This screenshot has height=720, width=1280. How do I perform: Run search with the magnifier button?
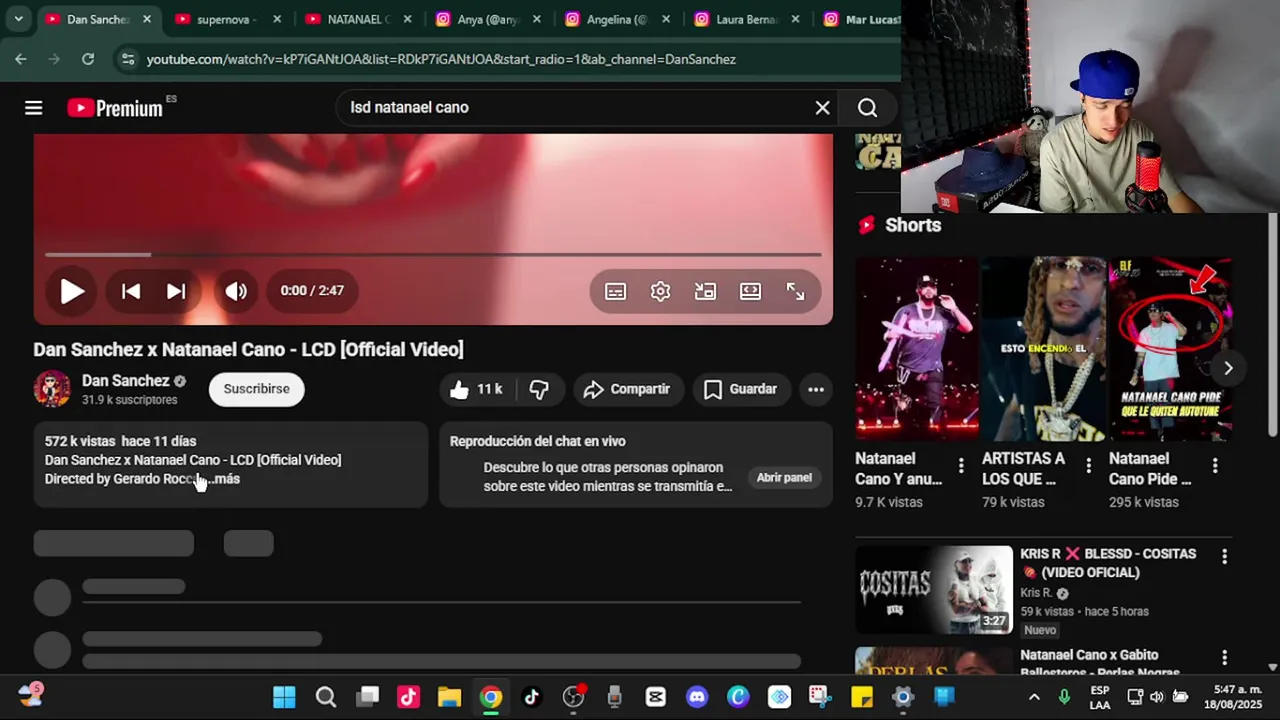pyautogui.click(x=867, y=108)
